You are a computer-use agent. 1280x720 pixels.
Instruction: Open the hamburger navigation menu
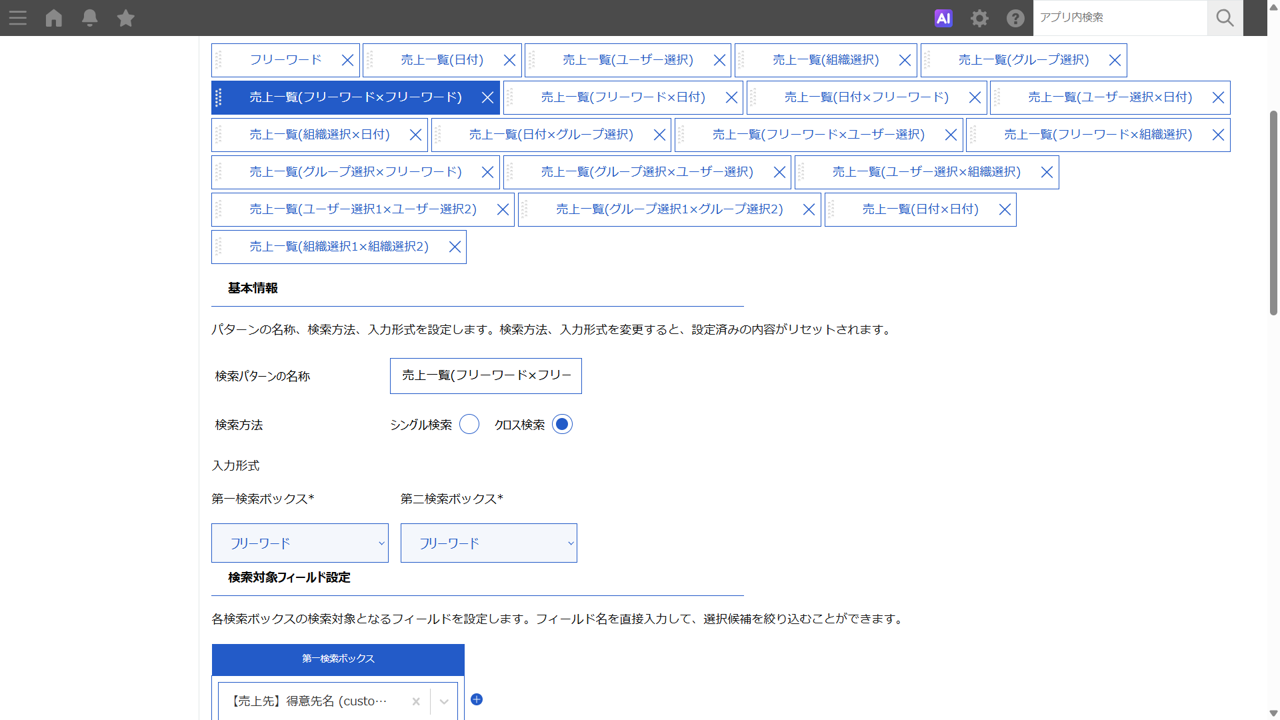click(x=18, y=18)
